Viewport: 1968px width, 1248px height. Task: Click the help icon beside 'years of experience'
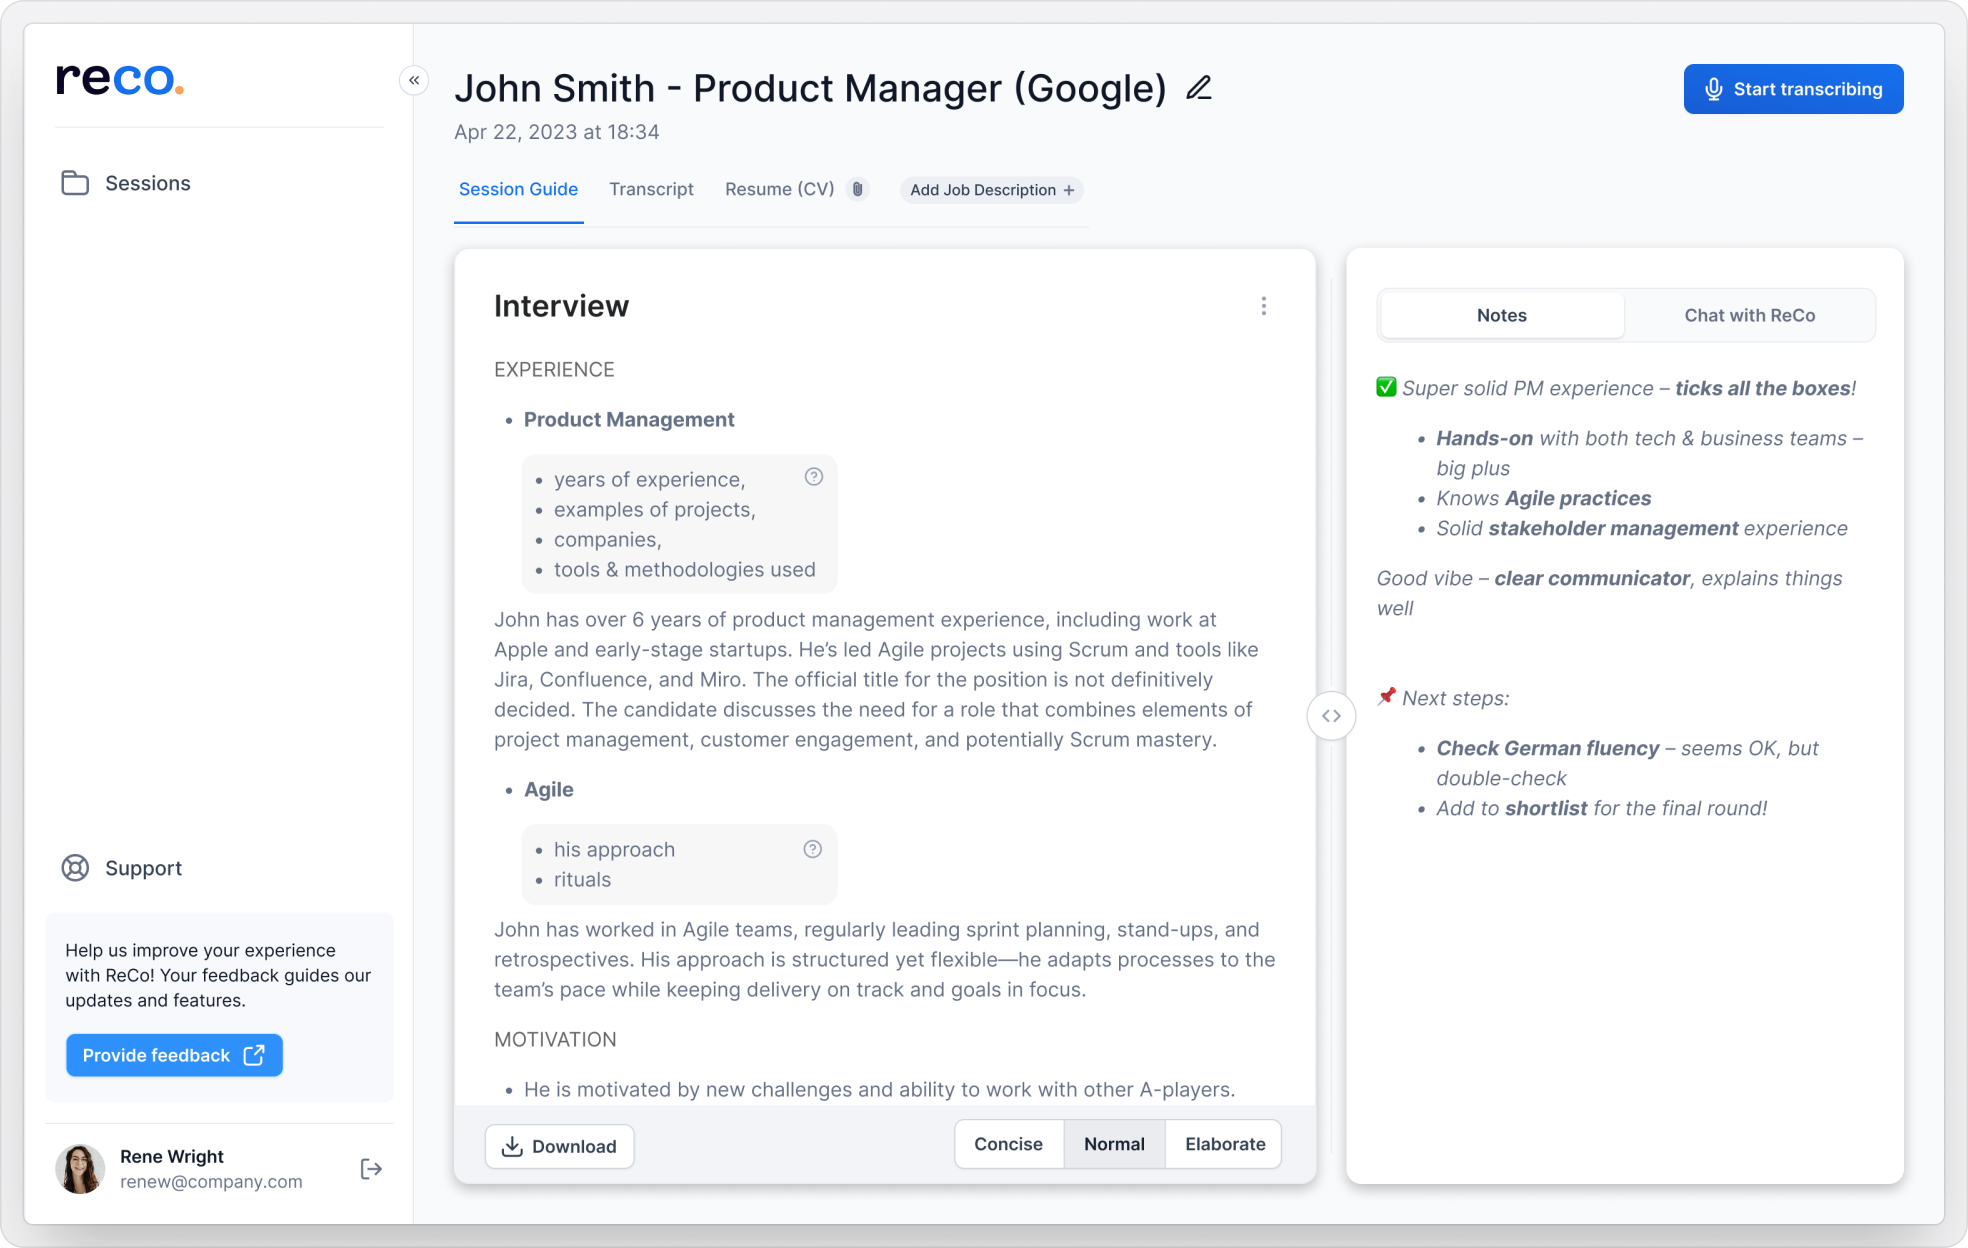pyautogui.click(x=813, y=477)
